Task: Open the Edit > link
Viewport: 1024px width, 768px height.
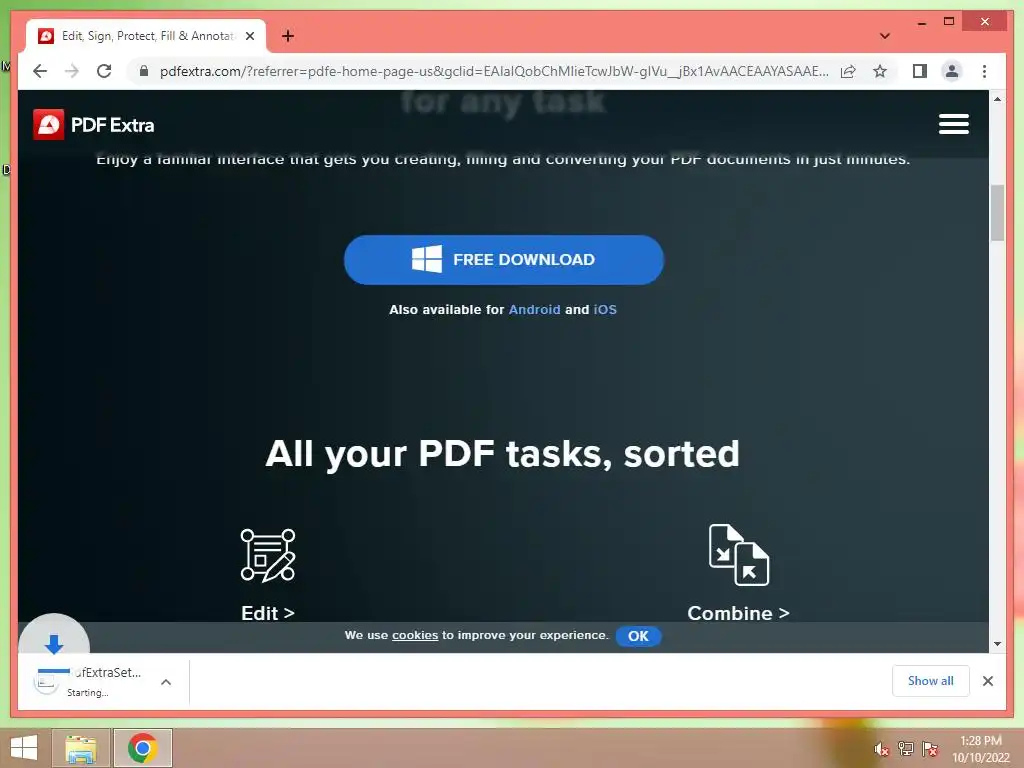Action: tap(268, 613)
